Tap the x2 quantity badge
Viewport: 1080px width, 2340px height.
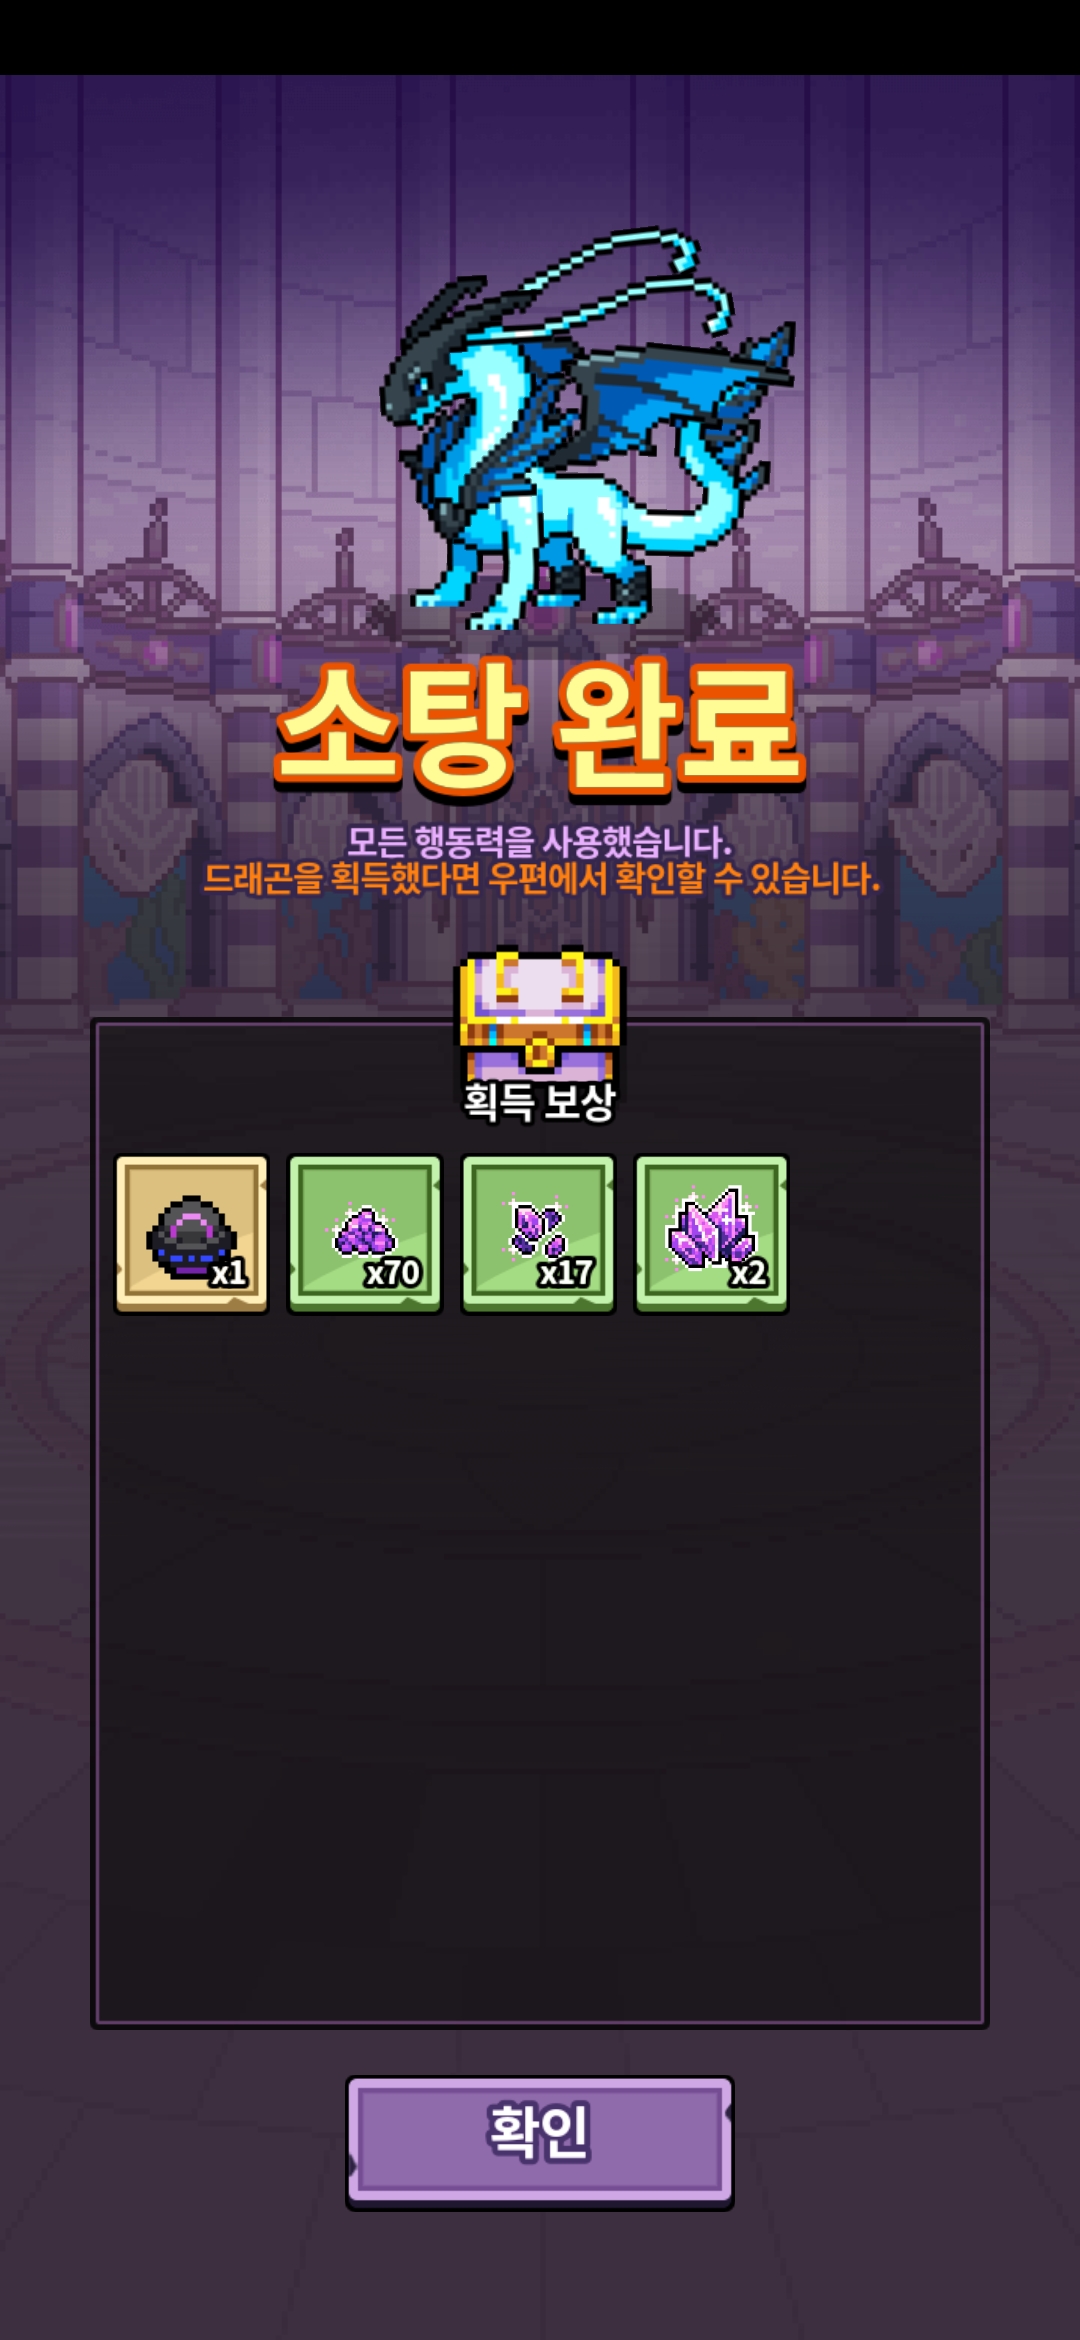click(748, 1273)
